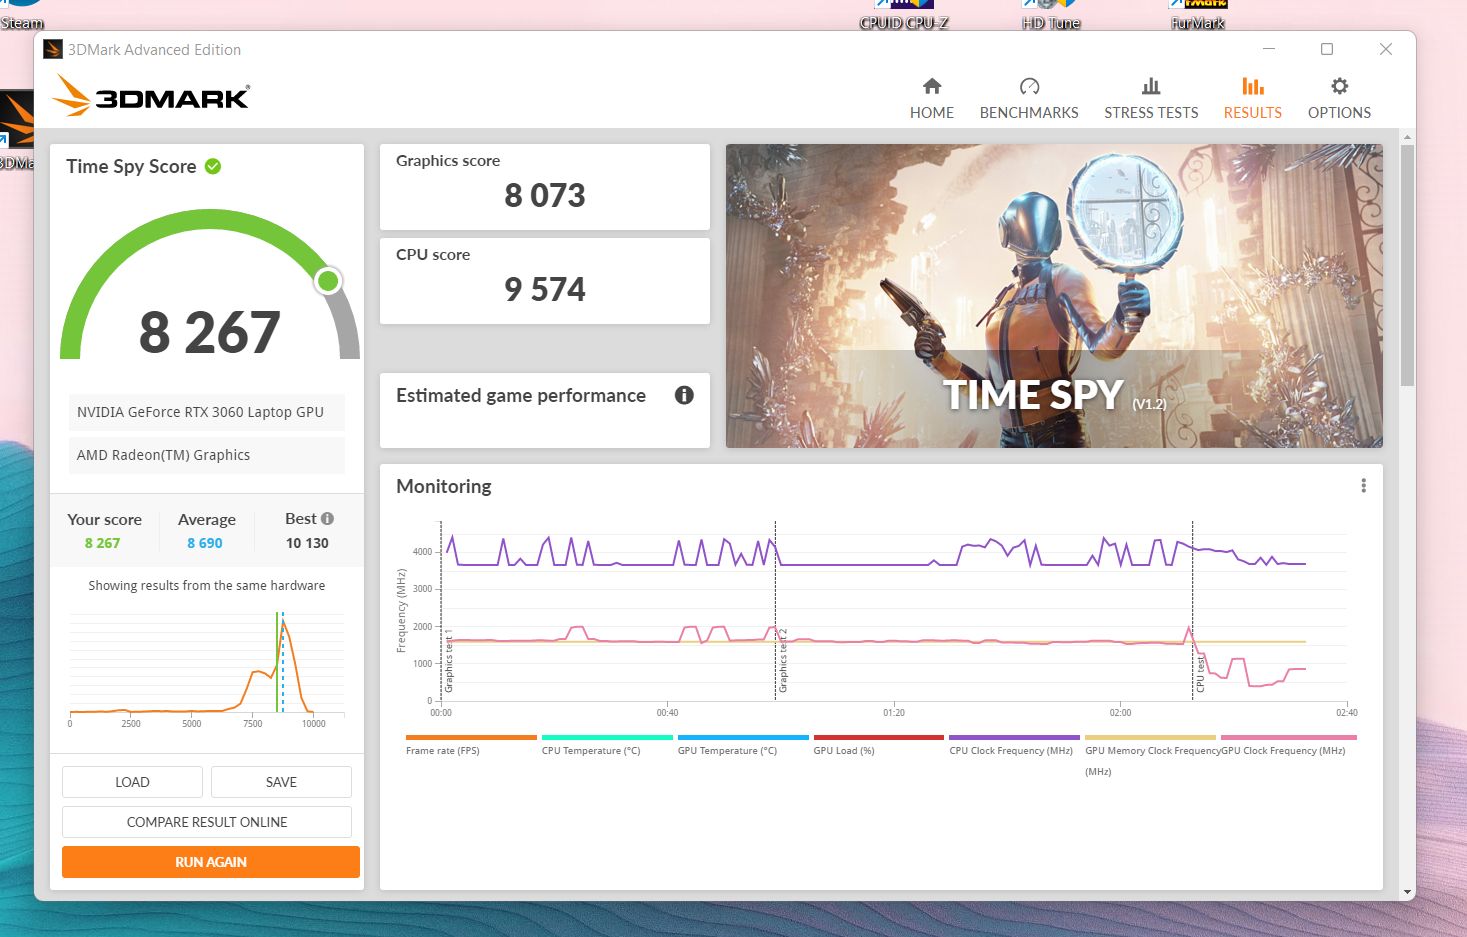Screen dimensions: 1467x937
Task: Open the Monitoring three-dot options menu
Action: click(x=1363, y=486)
